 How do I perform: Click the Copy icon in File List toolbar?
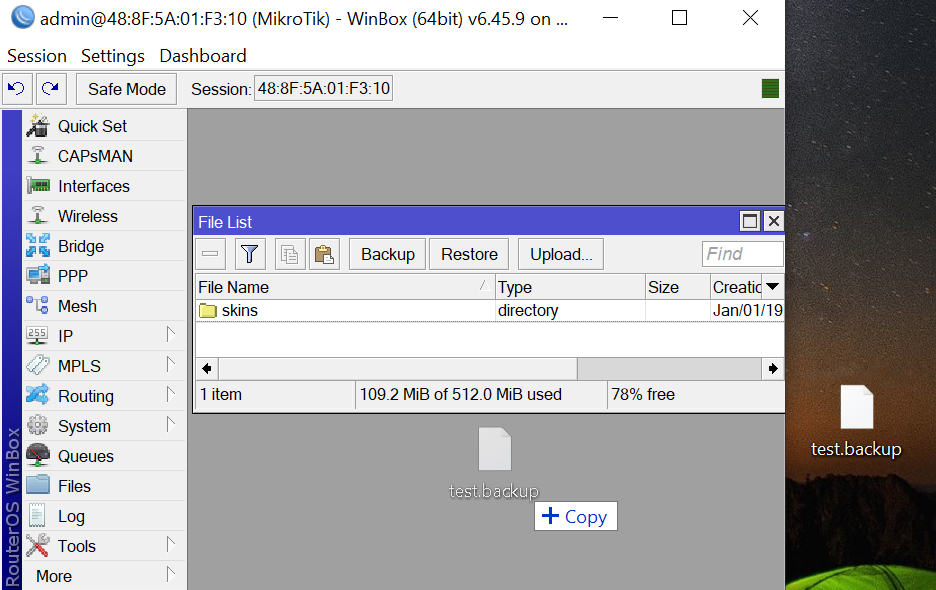point(290,254)
